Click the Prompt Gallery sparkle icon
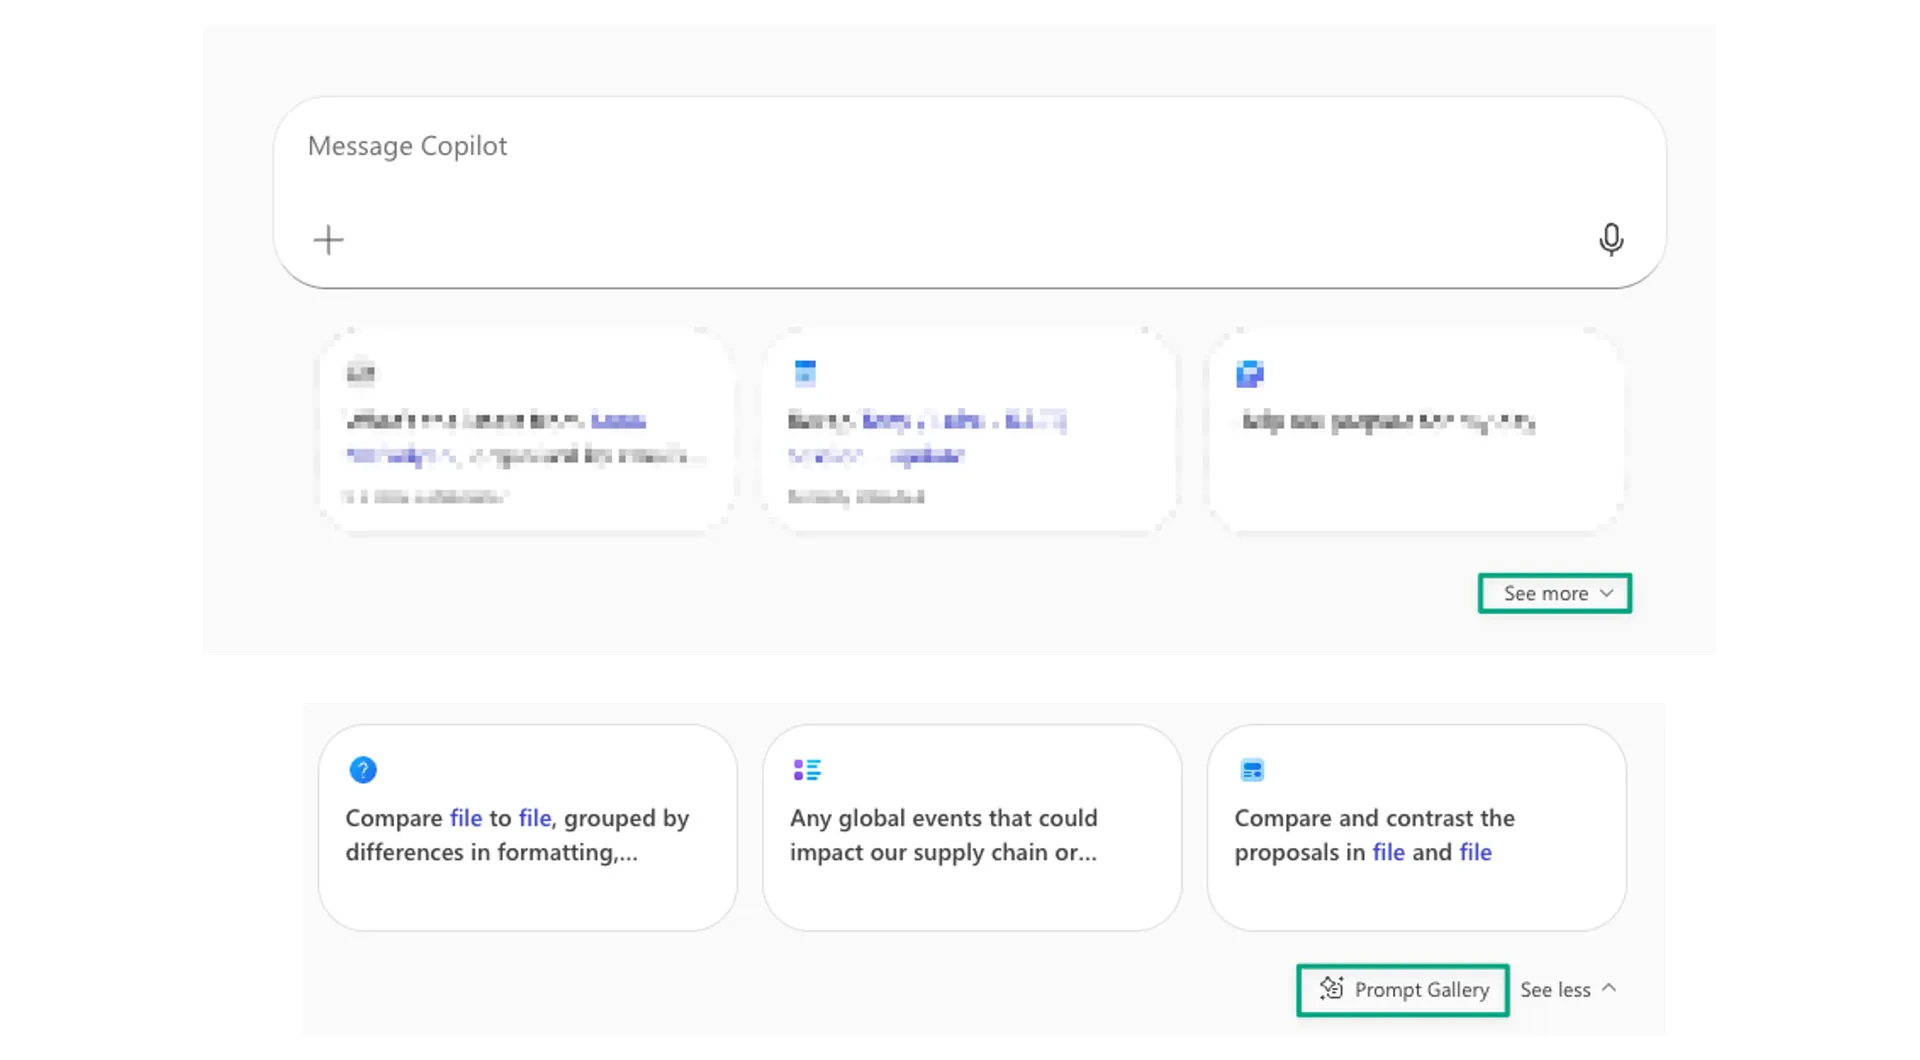Viewport: 1920px width, 1060px height. pos(1331,989)
